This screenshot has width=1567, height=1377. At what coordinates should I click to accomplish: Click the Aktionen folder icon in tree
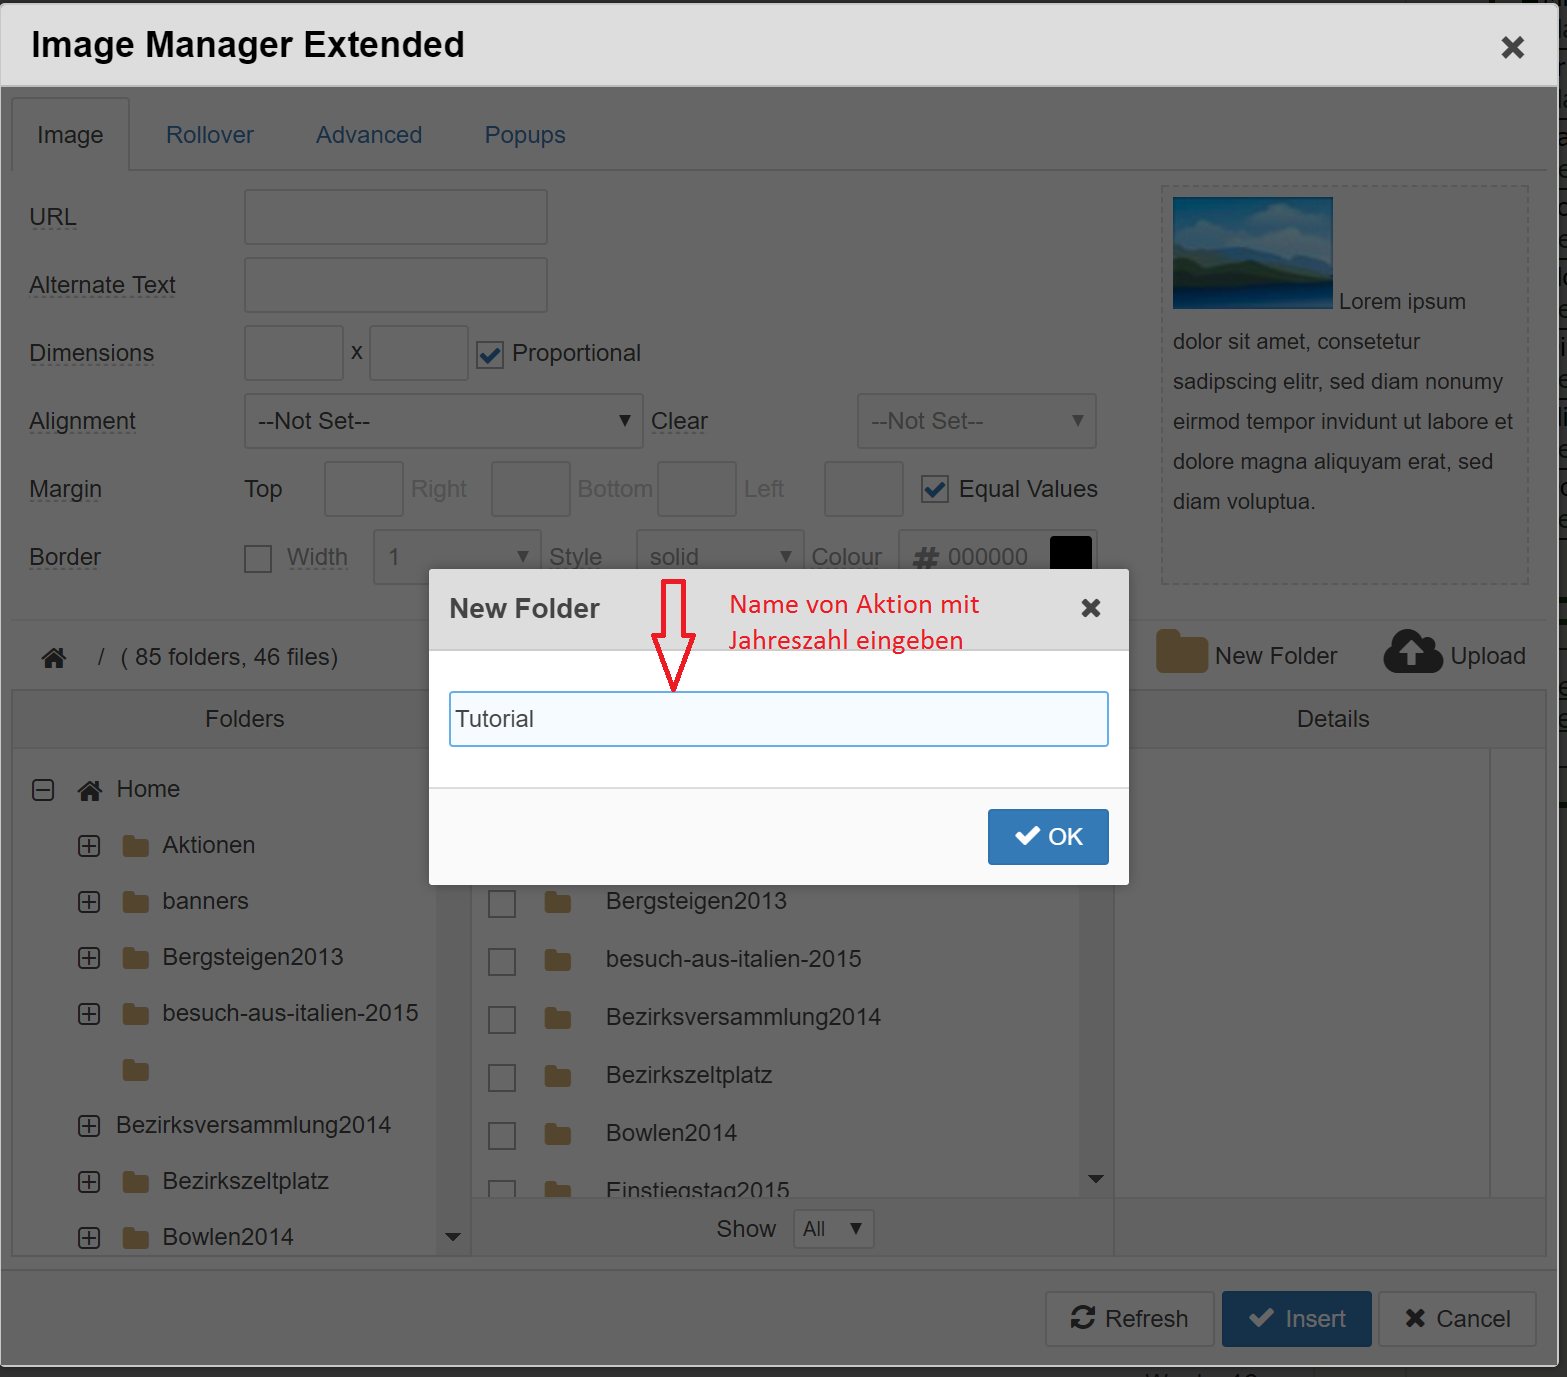(136, 846)
